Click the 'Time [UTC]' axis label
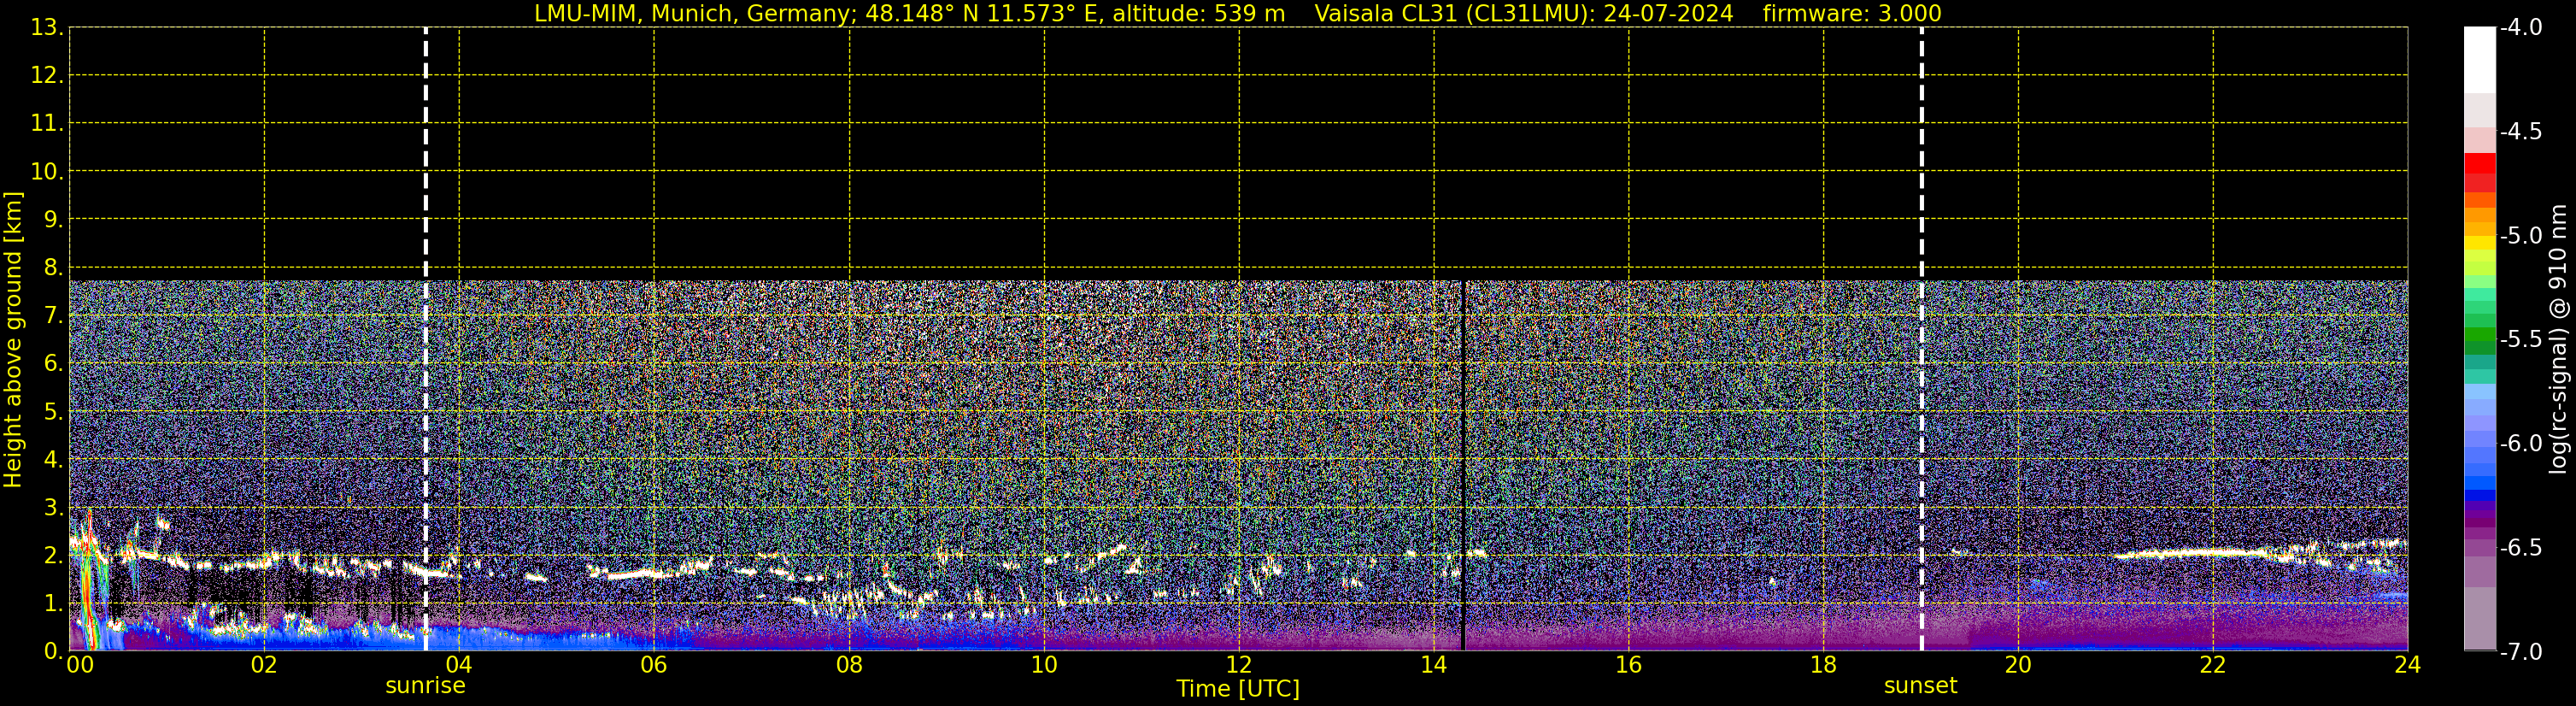 click(x=1238, y=688)
